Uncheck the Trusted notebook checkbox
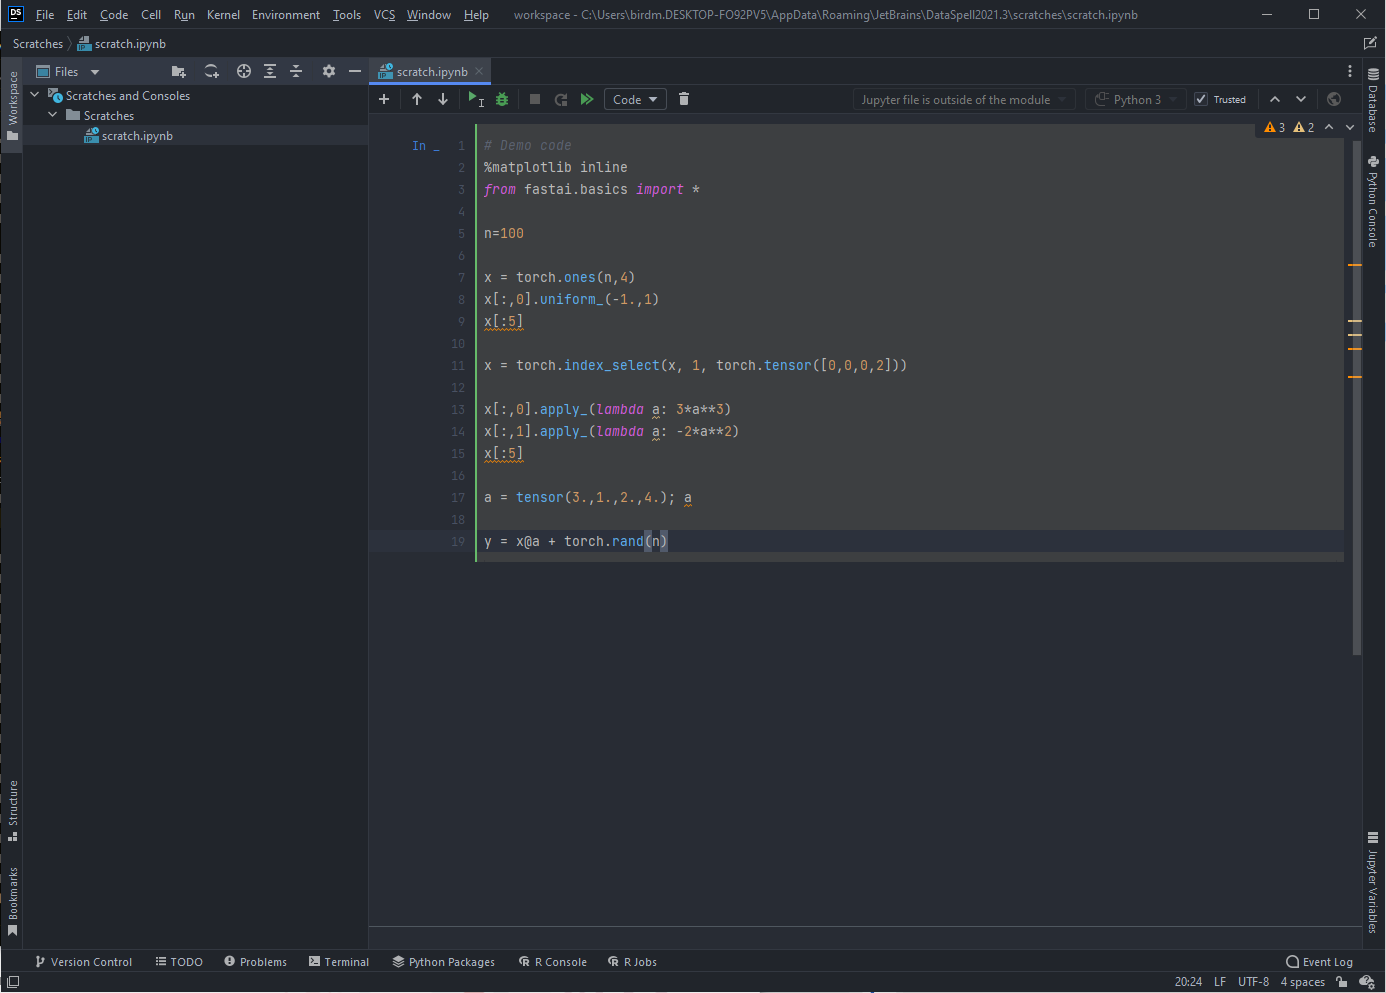Viewport: 1386px width, 993px height. click(x=1201, y=99)
